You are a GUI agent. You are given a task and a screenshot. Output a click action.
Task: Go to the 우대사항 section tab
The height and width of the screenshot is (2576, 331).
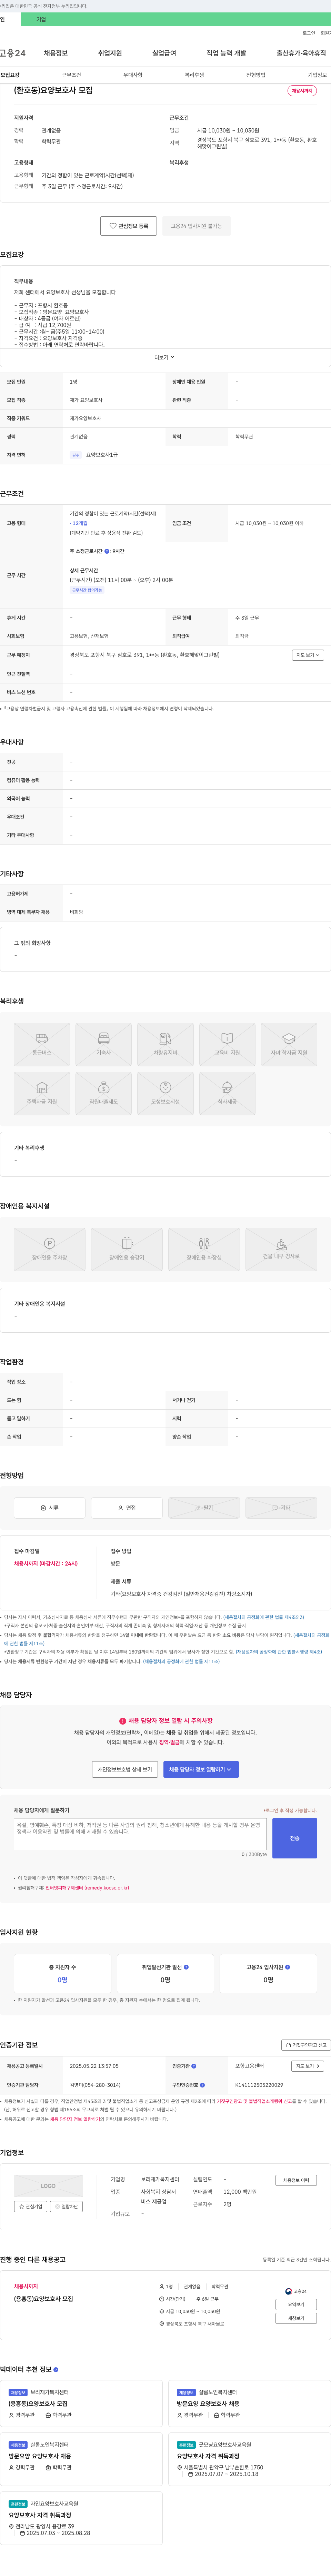(x=133, y=75)
